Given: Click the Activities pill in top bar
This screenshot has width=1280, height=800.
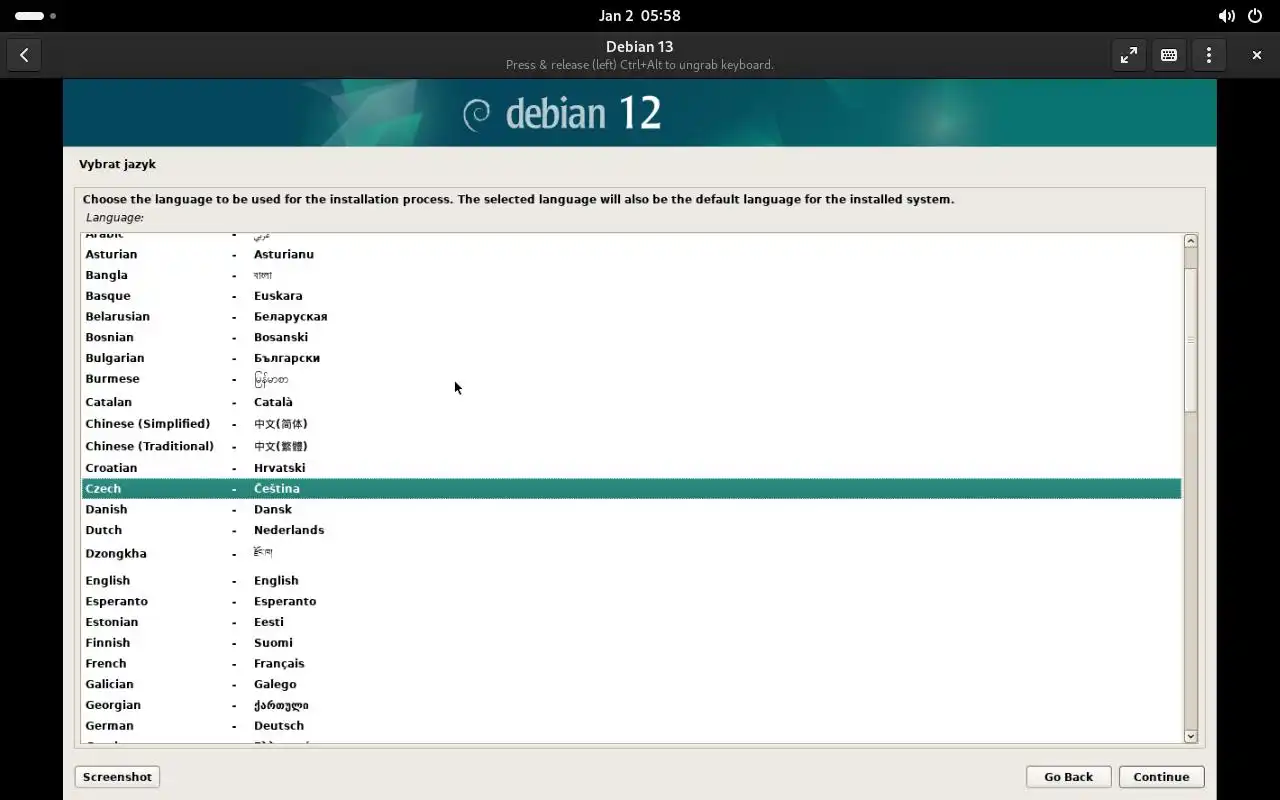Looking at the screenshot, I should (x=36, y=16).
